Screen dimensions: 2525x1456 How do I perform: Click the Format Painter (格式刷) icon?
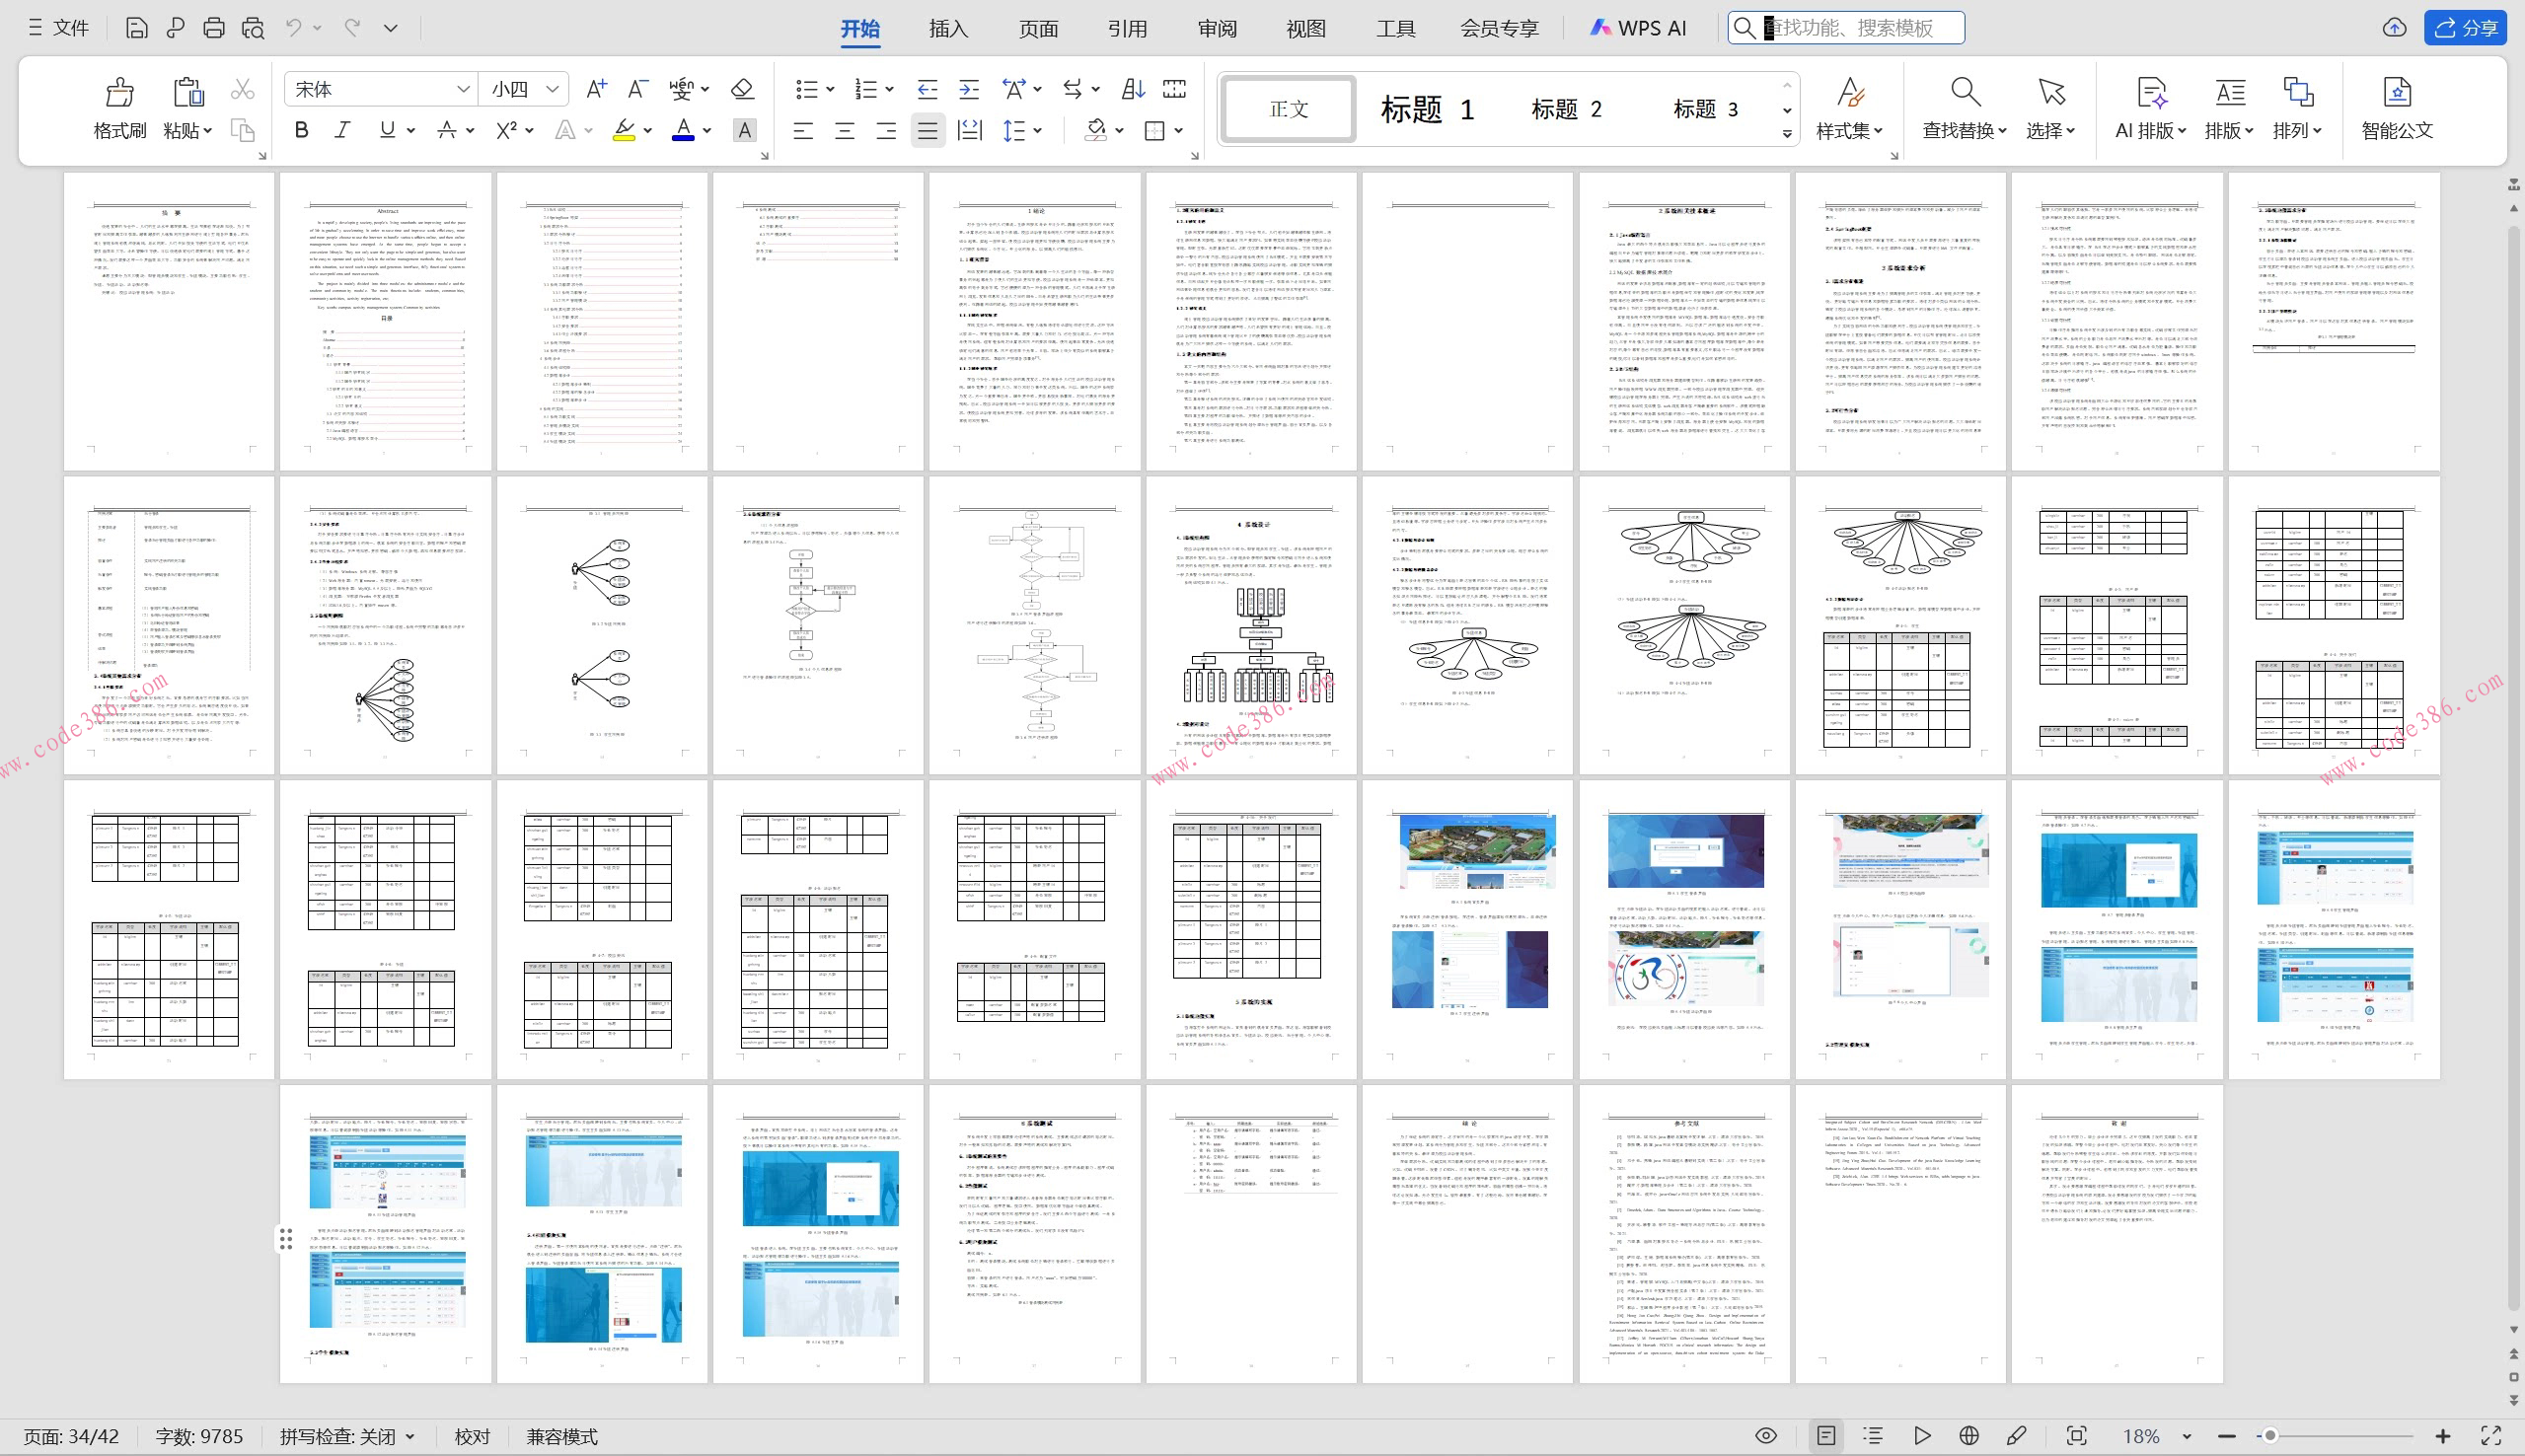point(119,93)
